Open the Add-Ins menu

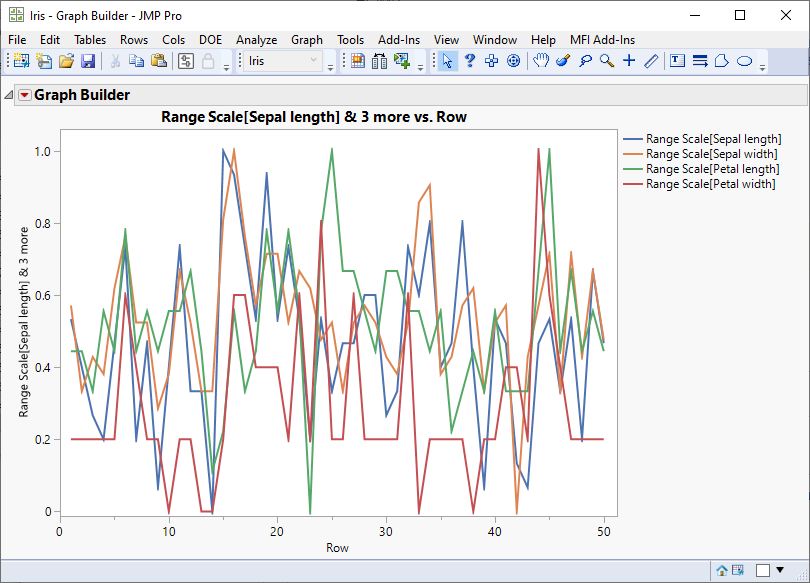pyautogui.click(x=399, y=39)
